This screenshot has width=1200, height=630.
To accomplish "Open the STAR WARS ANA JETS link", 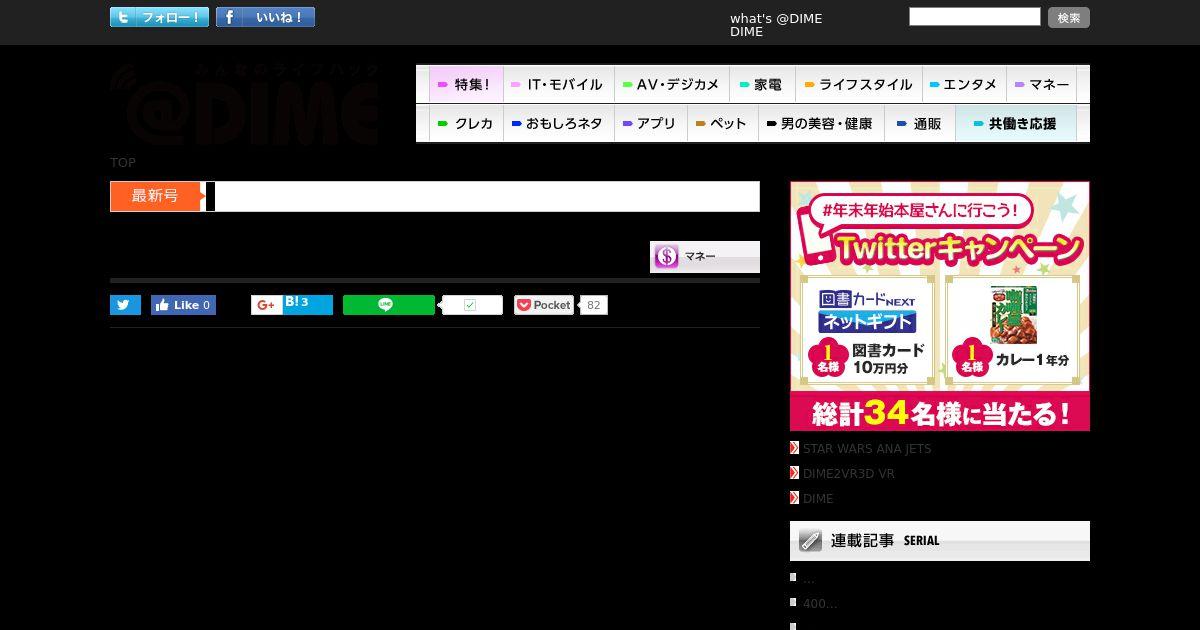I will coord(866,449).
